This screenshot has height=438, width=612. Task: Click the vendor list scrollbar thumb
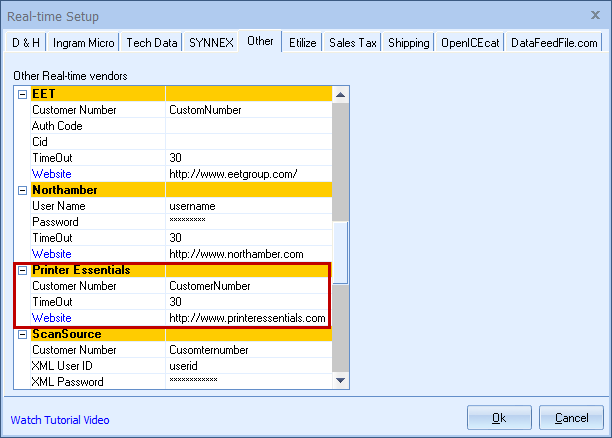click(340, 252)
